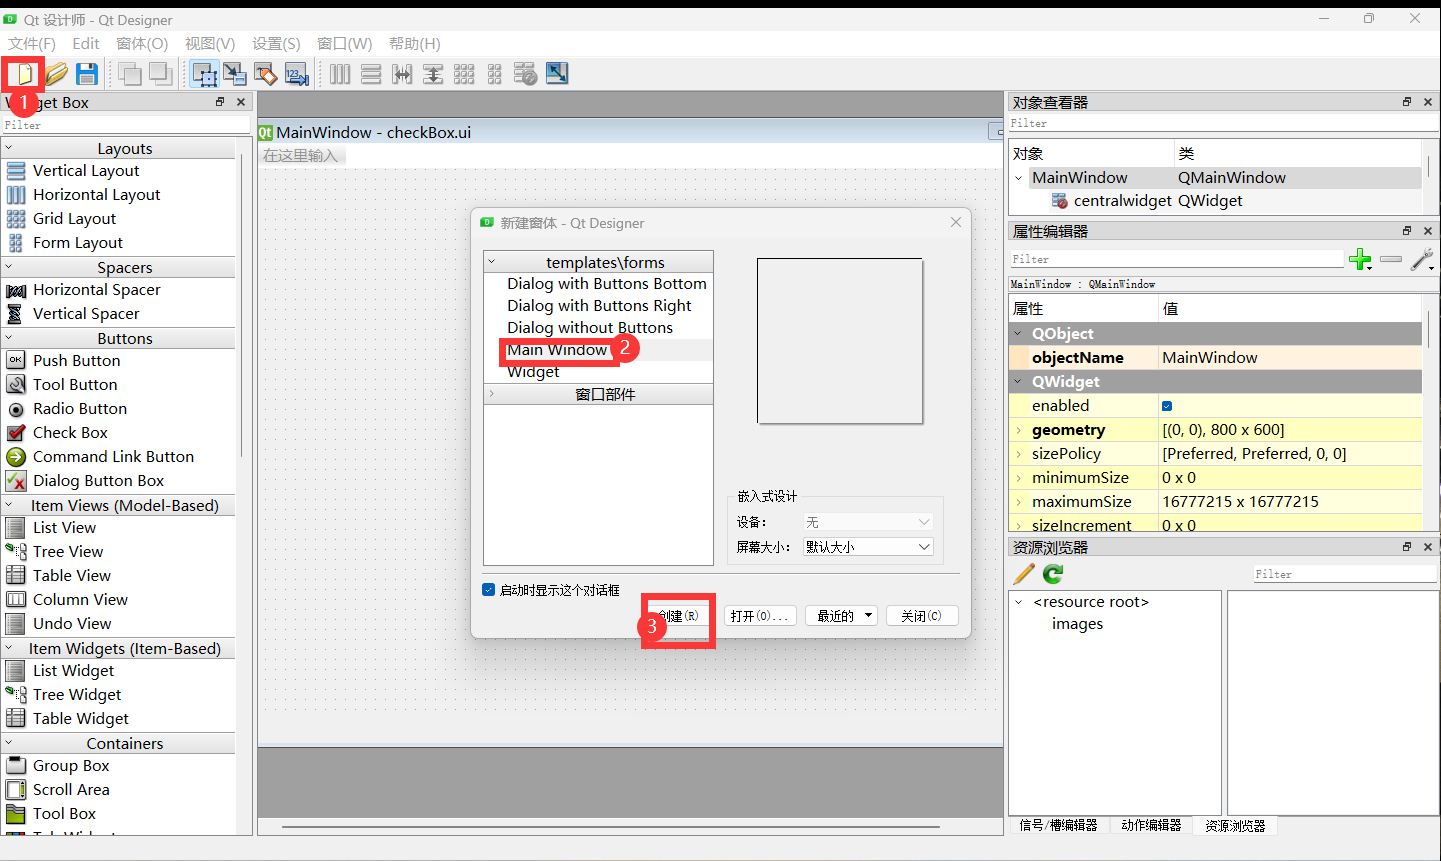The height and width of the screenshot is (861, 1441).
Task: Select Push Button in Widget Box
Action: click(x=76, y=360)
